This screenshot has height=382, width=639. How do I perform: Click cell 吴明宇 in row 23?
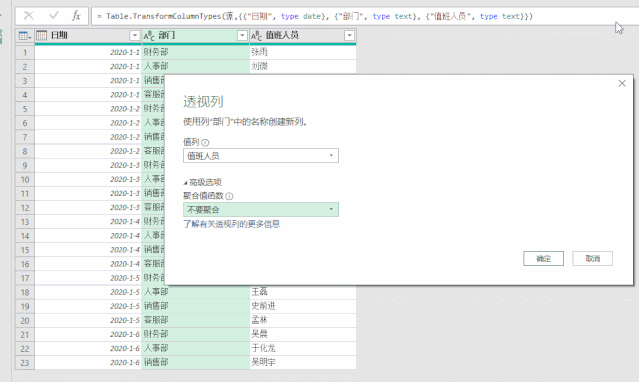[303, 362]
